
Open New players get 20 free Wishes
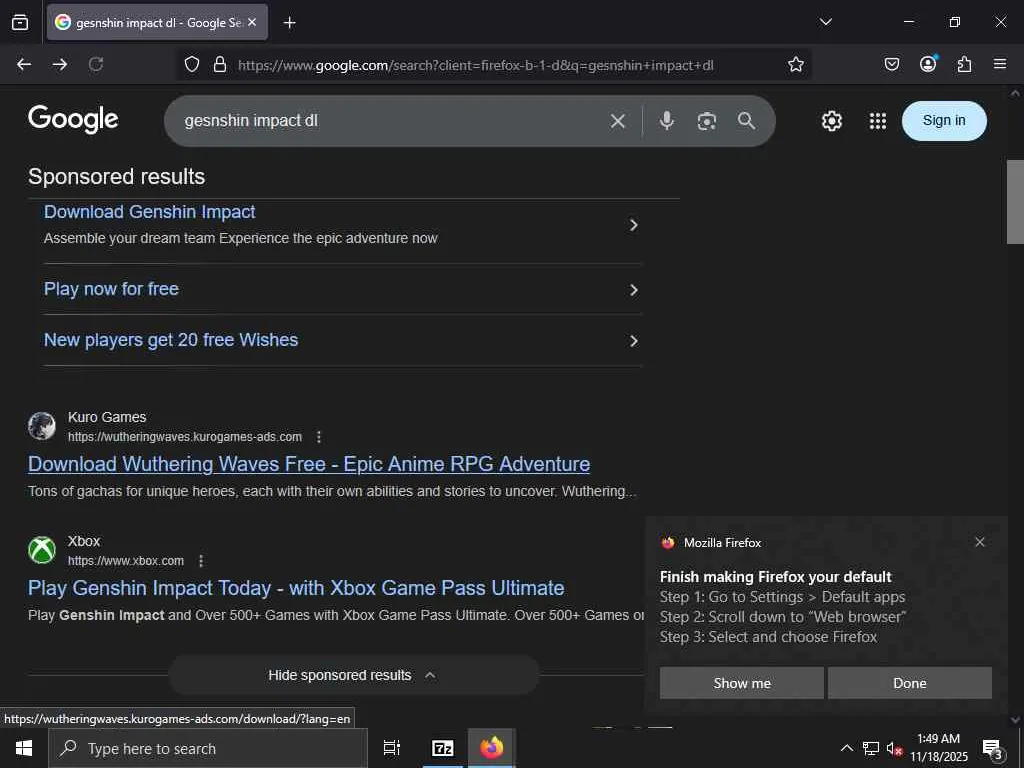tap(171, 340)
